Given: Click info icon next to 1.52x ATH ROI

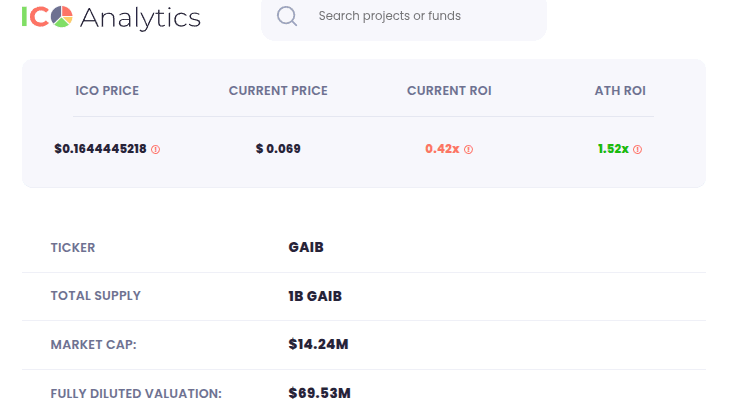Looking at the screenshot, I should tap(638, 149).
